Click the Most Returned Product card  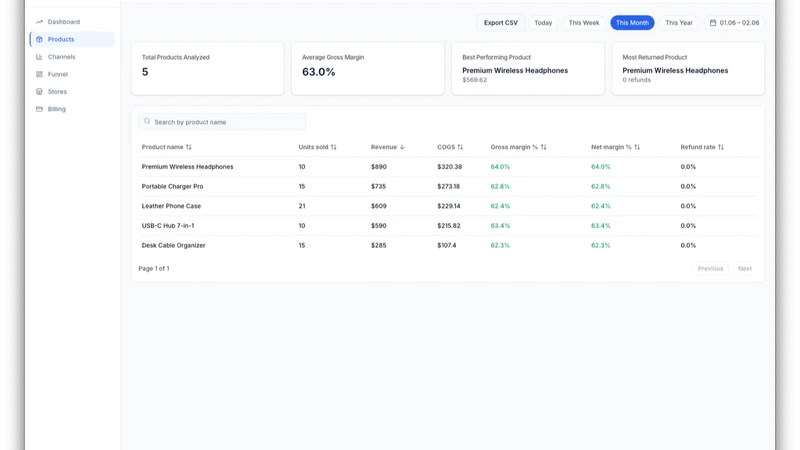pos(688,68)
